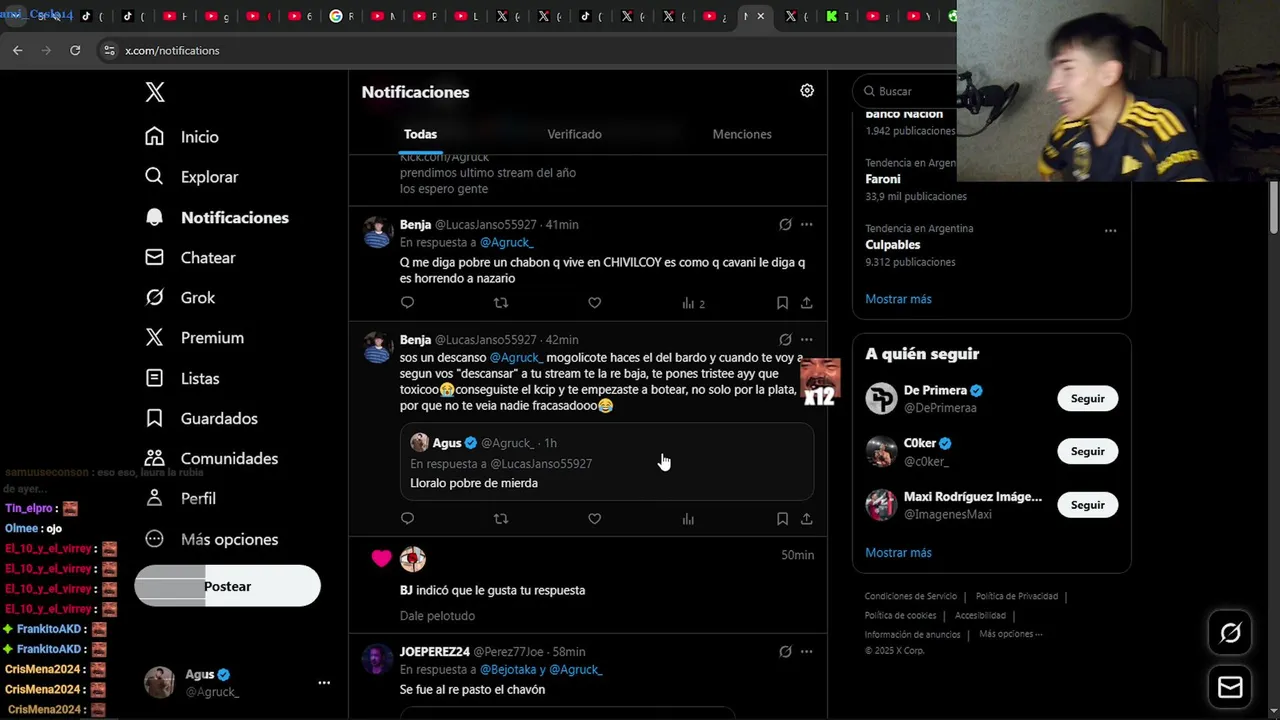Follow C0ker account

tap(1088, 451)
